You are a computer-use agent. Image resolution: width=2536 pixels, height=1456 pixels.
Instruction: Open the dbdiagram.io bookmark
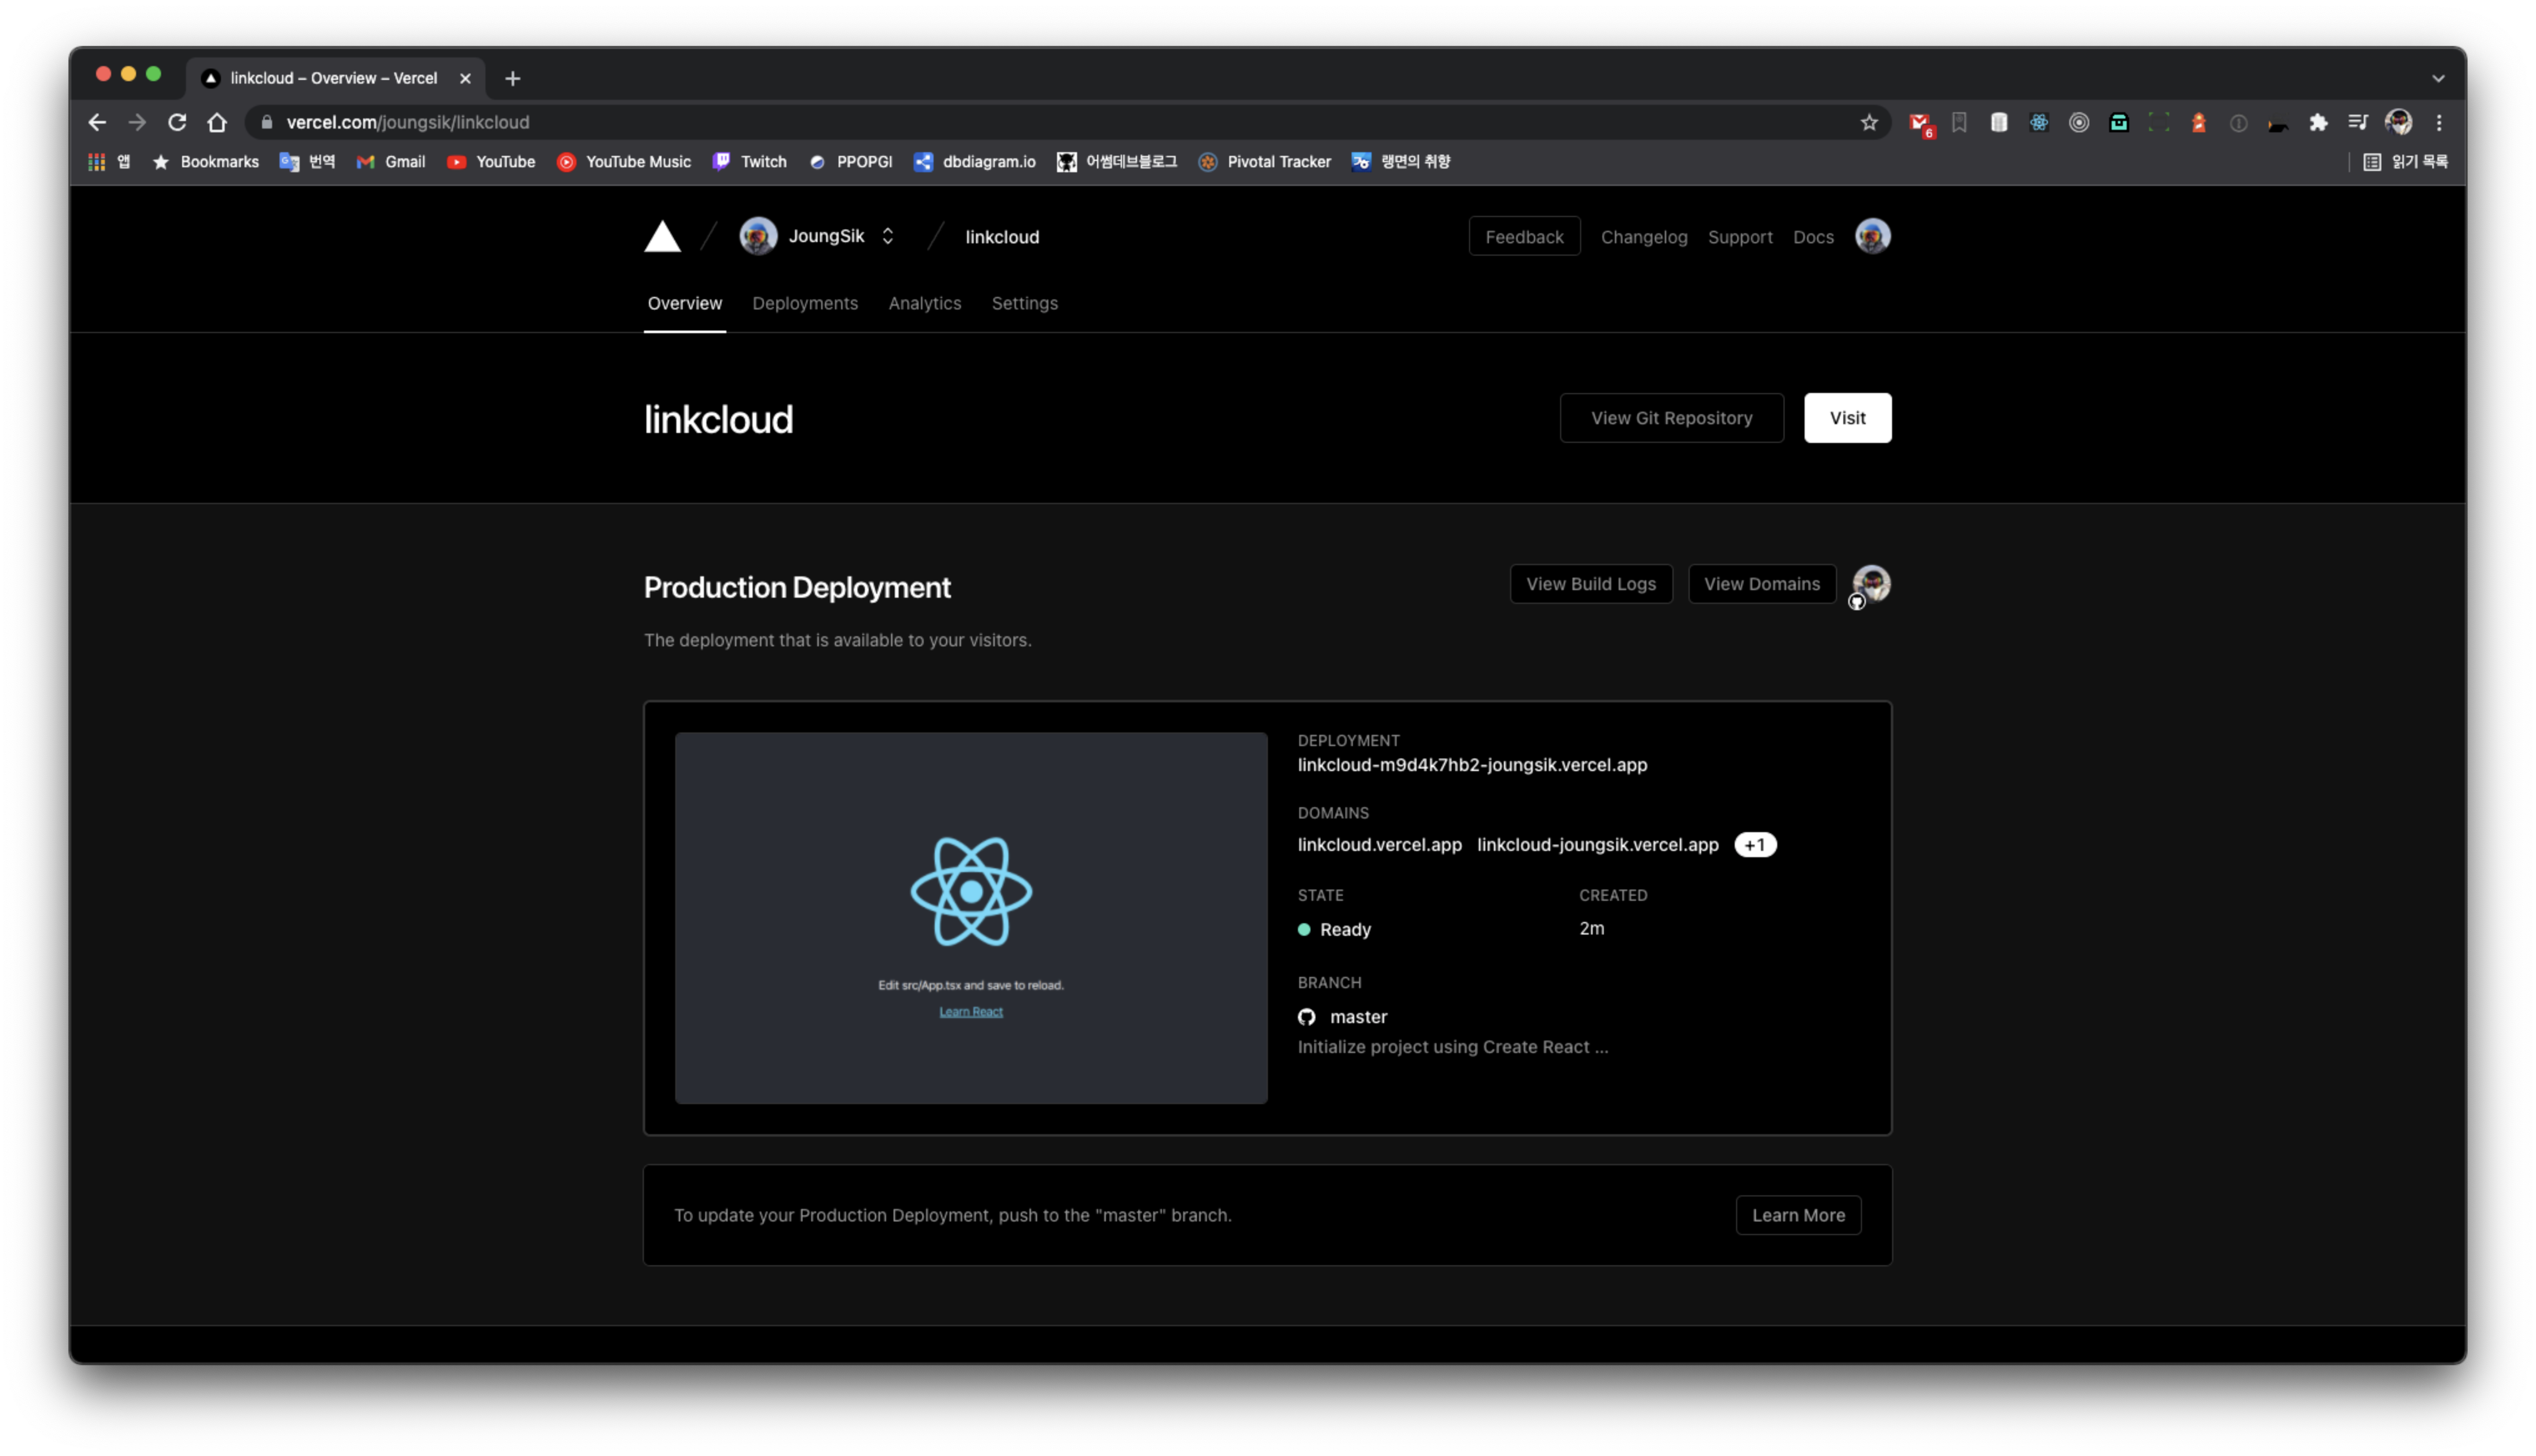point(974,162)
